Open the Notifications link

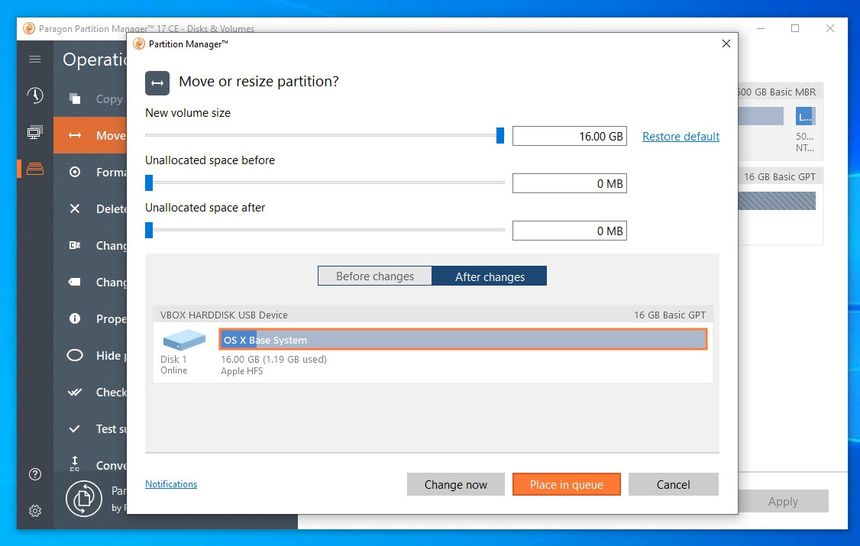point(171,484)
